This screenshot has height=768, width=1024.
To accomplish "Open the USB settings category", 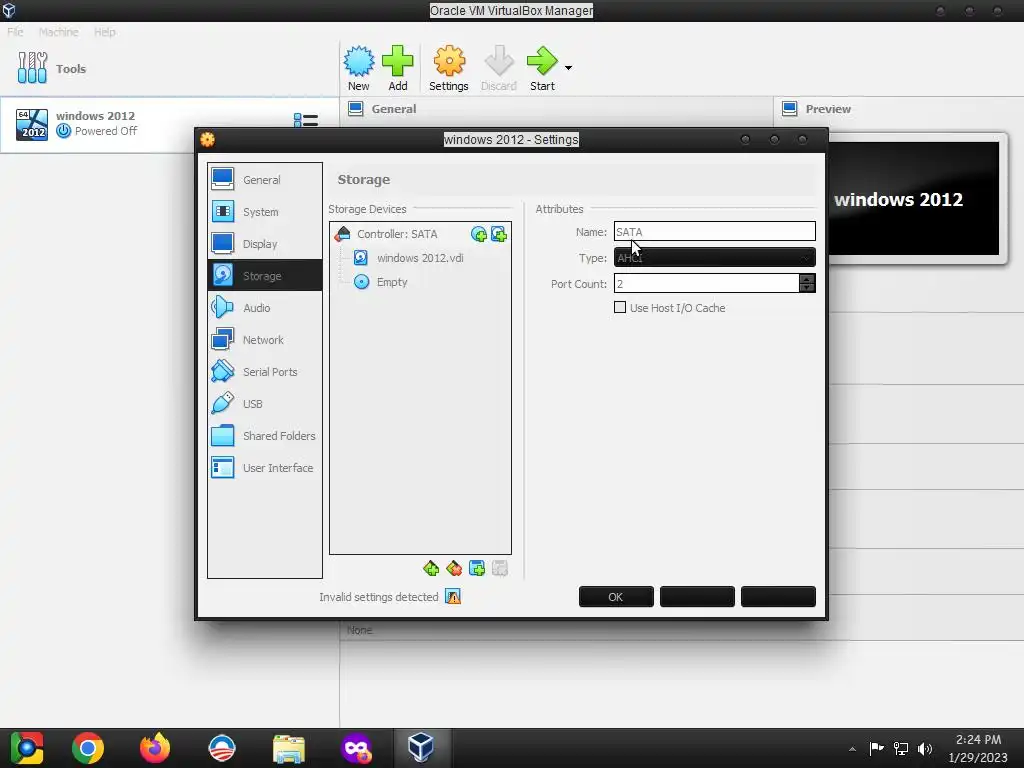I will [264, 404].
